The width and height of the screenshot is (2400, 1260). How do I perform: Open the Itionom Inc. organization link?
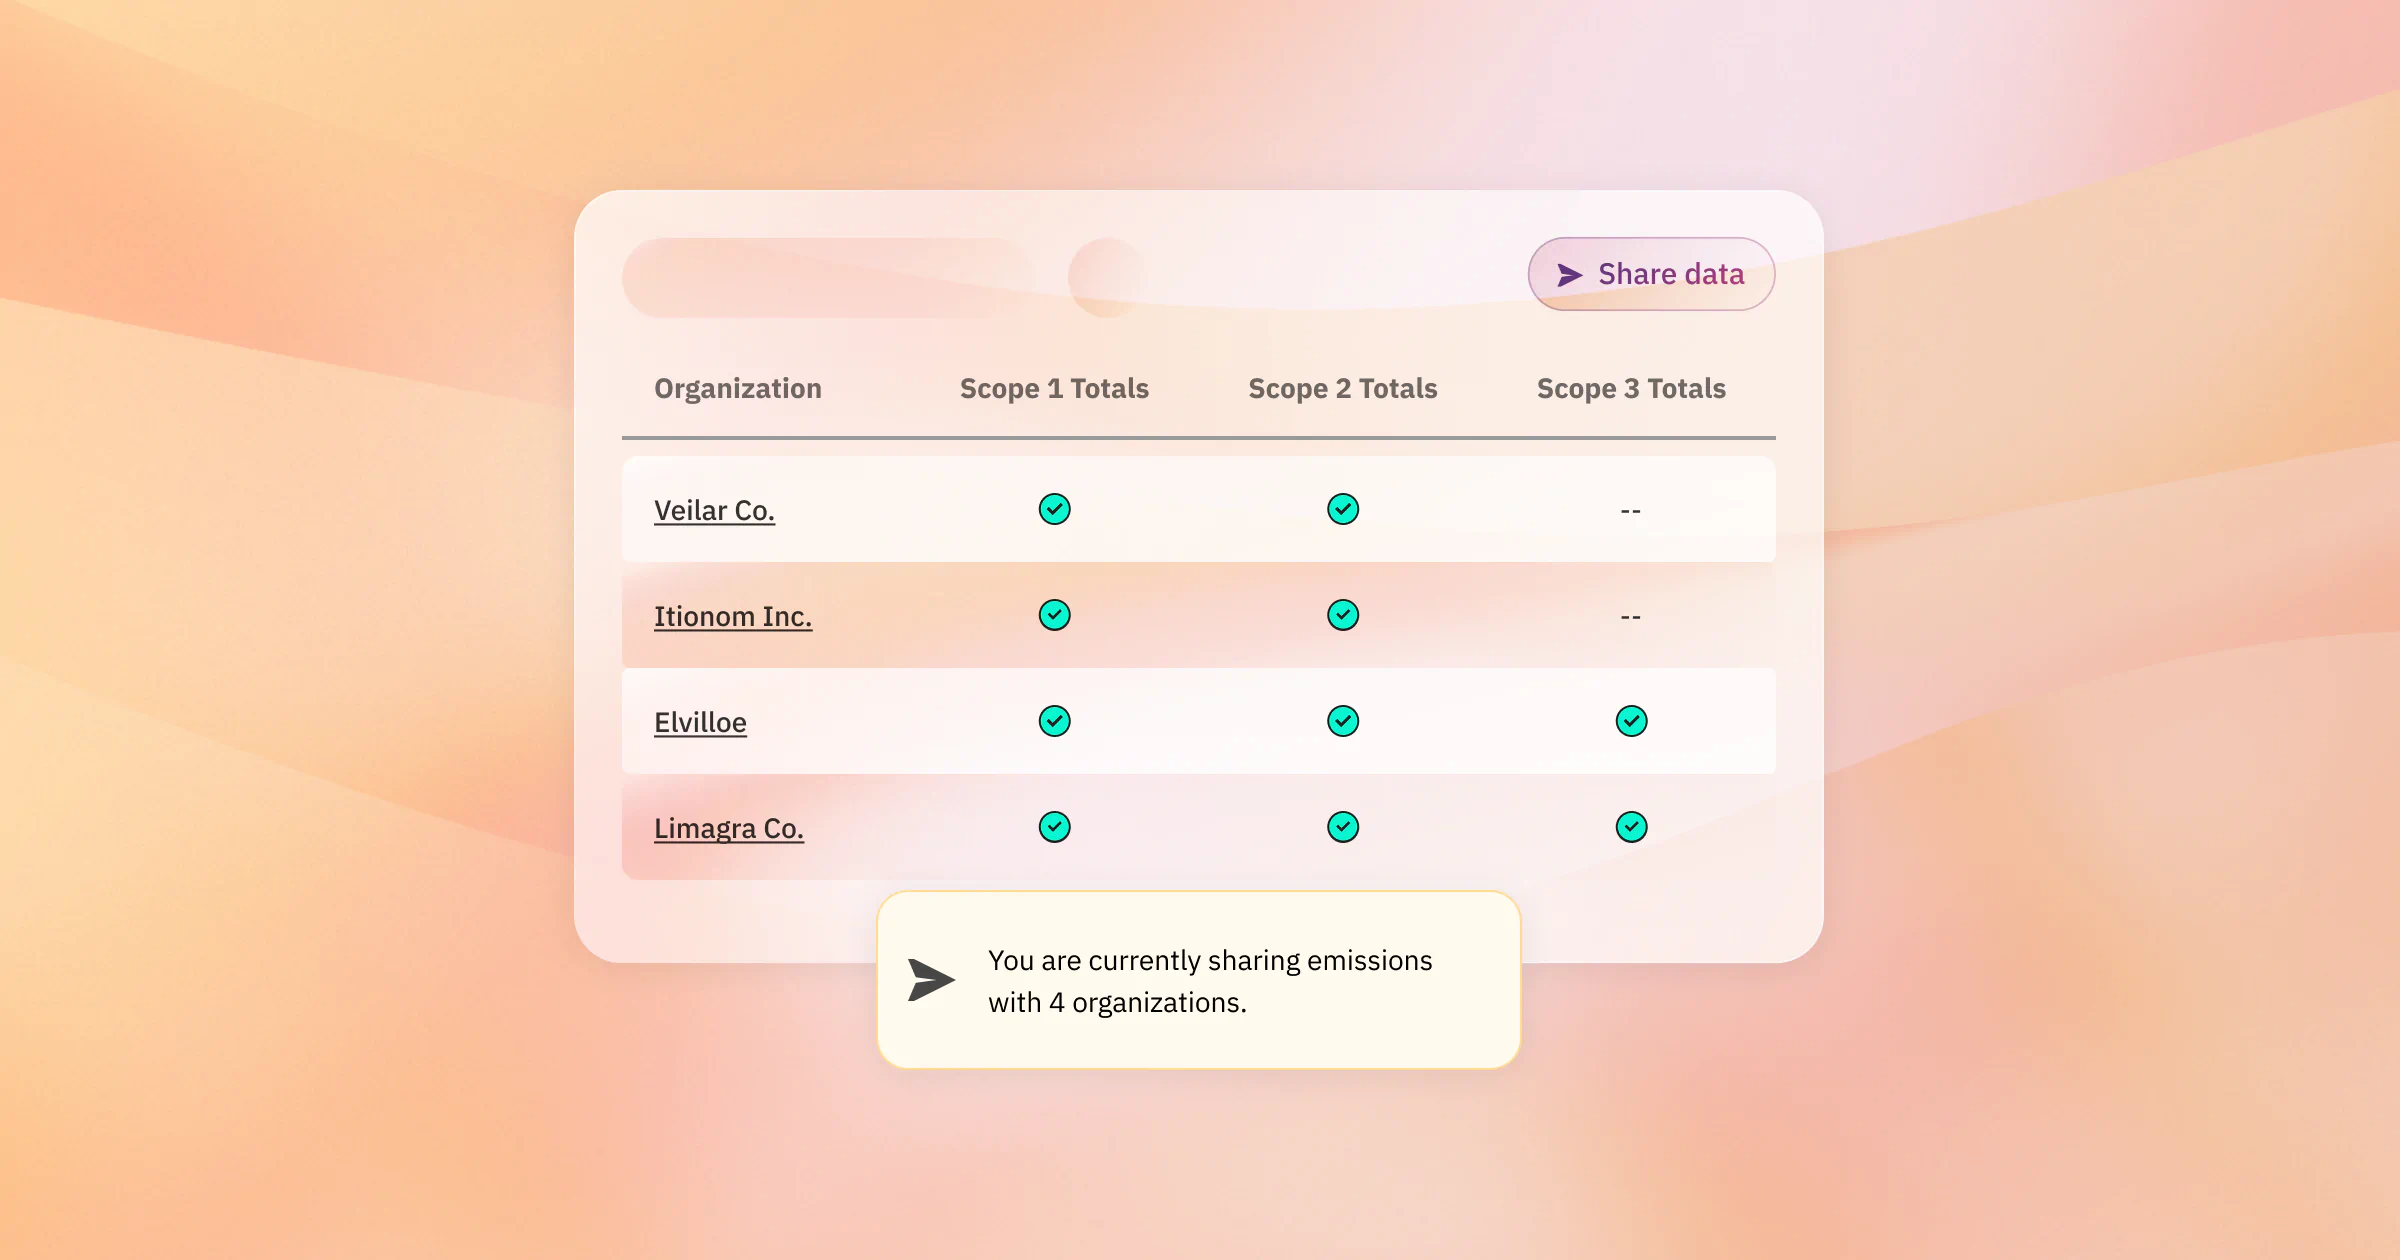click(x=733, y=617)
